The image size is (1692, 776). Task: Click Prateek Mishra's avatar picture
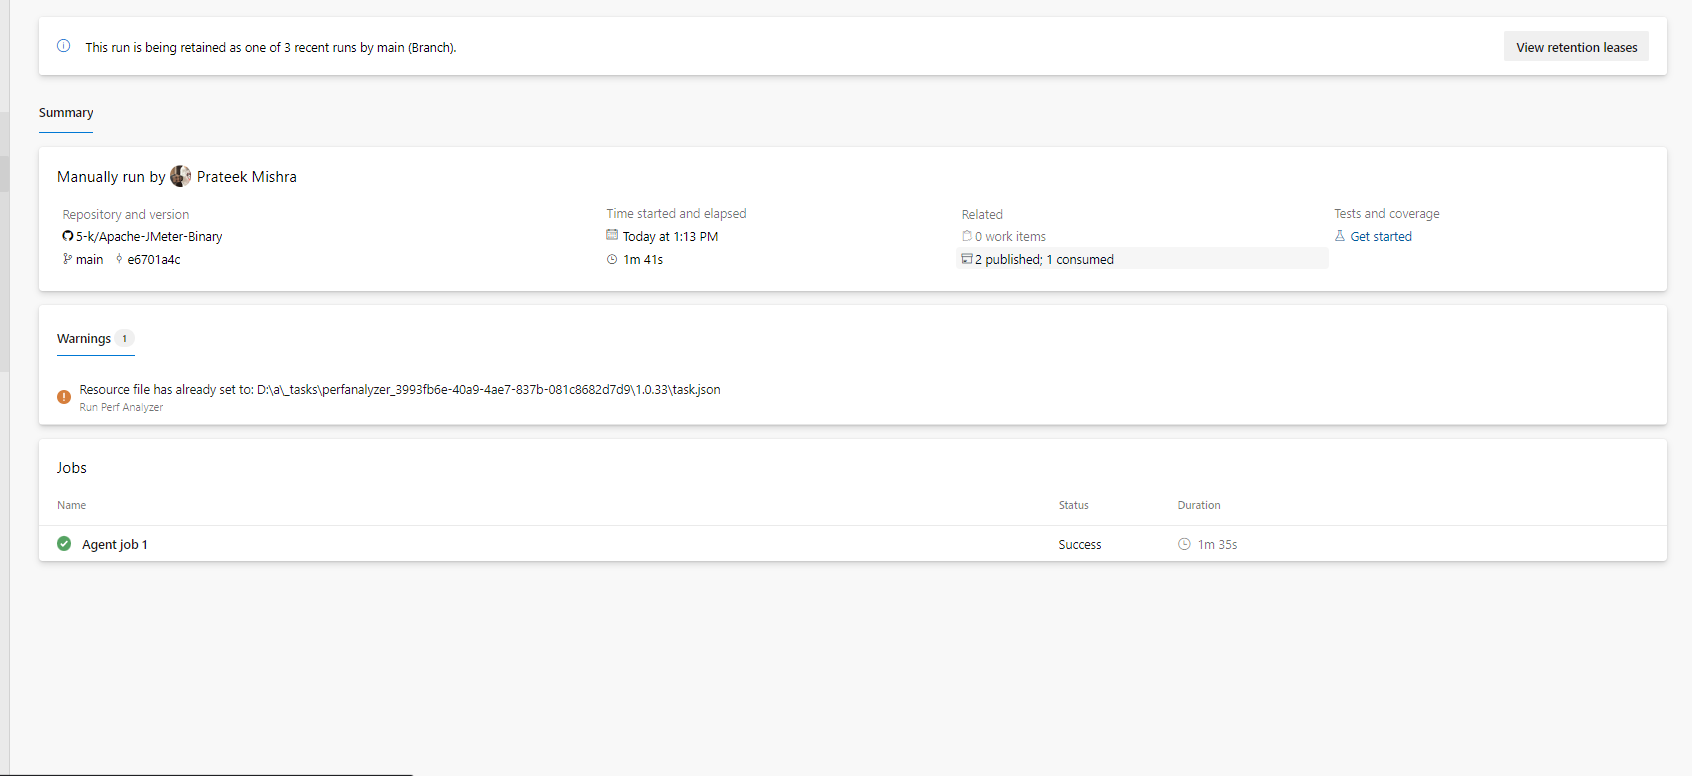coord(181,176)
